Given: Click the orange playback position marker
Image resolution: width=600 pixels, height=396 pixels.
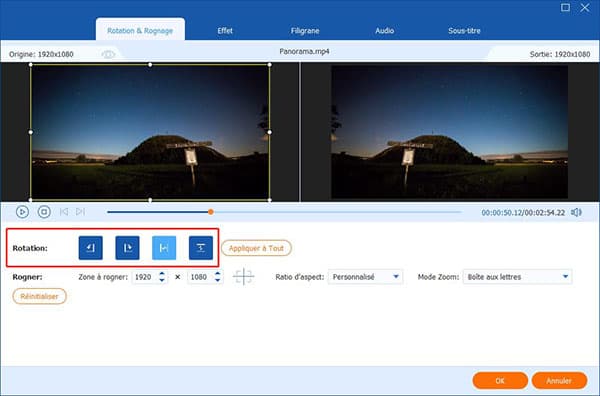Looking at the screenshot, I should pos(210,212).
